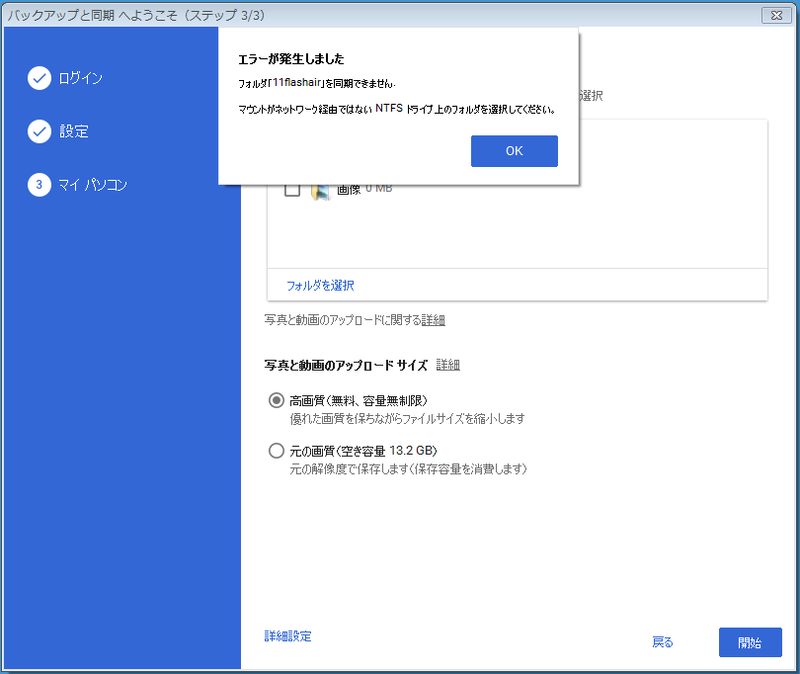The width and height of the screenshot is (800, 674).
Task: Click OK in the error dialog
Action: pos(514,151)
